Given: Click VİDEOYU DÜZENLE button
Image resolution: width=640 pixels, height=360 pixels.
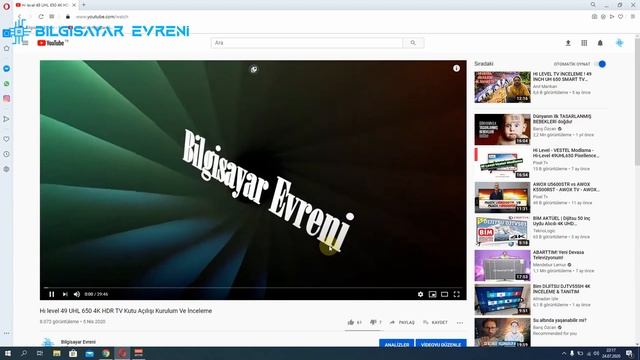Looking at the screenshot, I should click(441, 344).
